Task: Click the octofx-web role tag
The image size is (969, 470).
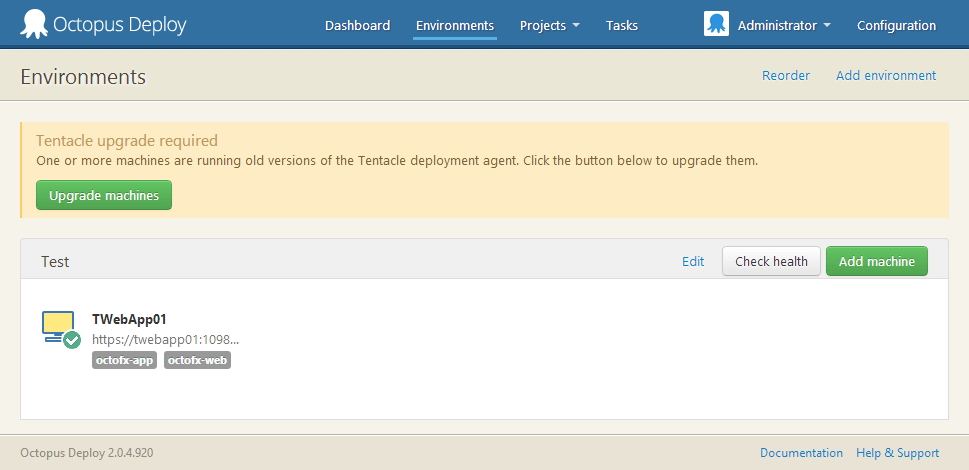Action: 197,360
